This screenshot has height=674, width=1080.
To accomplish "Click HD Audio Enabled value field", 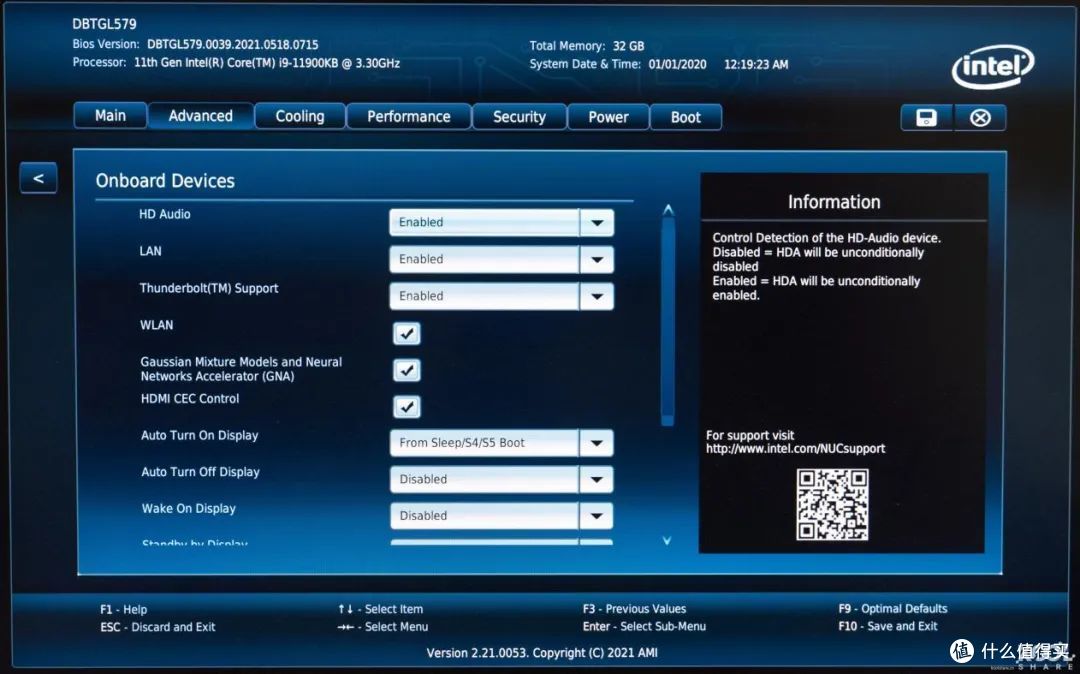I will point(484,222).
